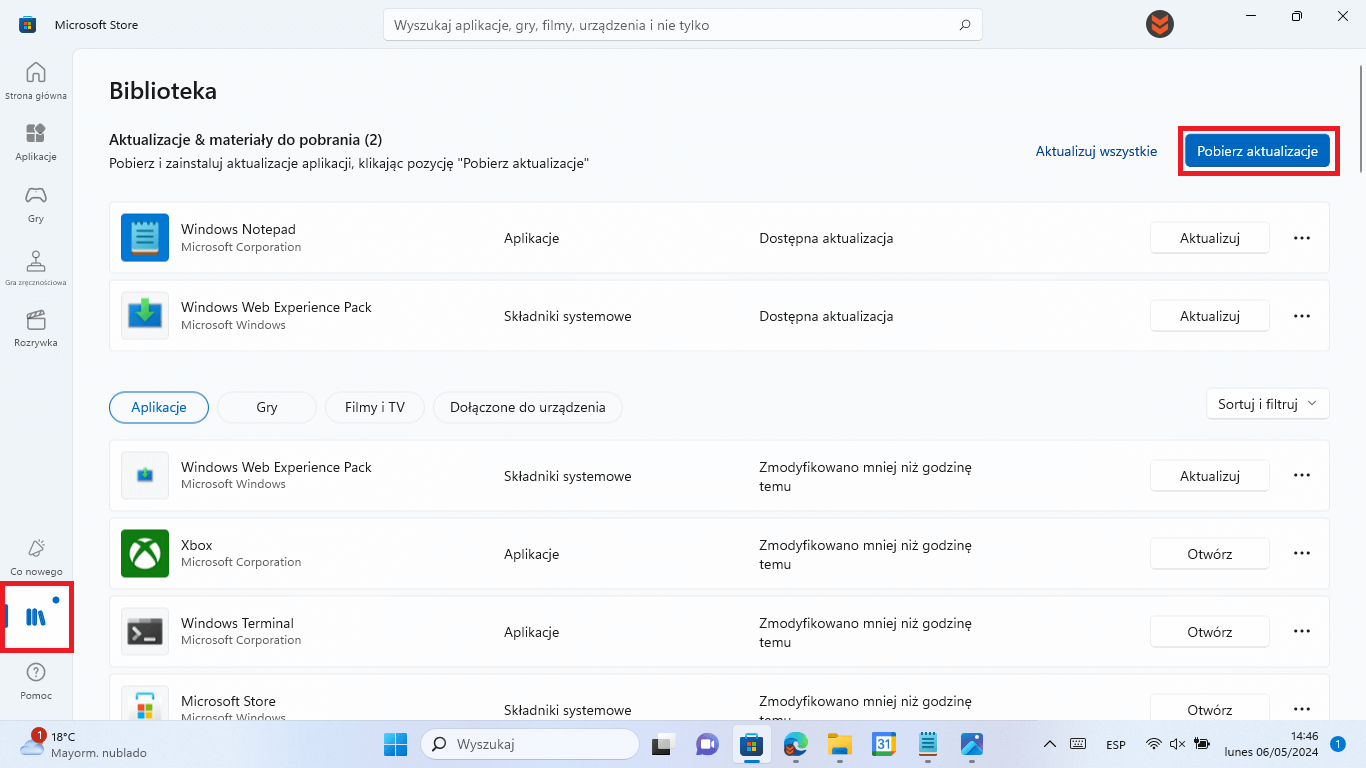The width and height of the screenshot is (1366, 768).
Task: Select the Filmy i TV filter pill
Action: click(x=375, y=407)
